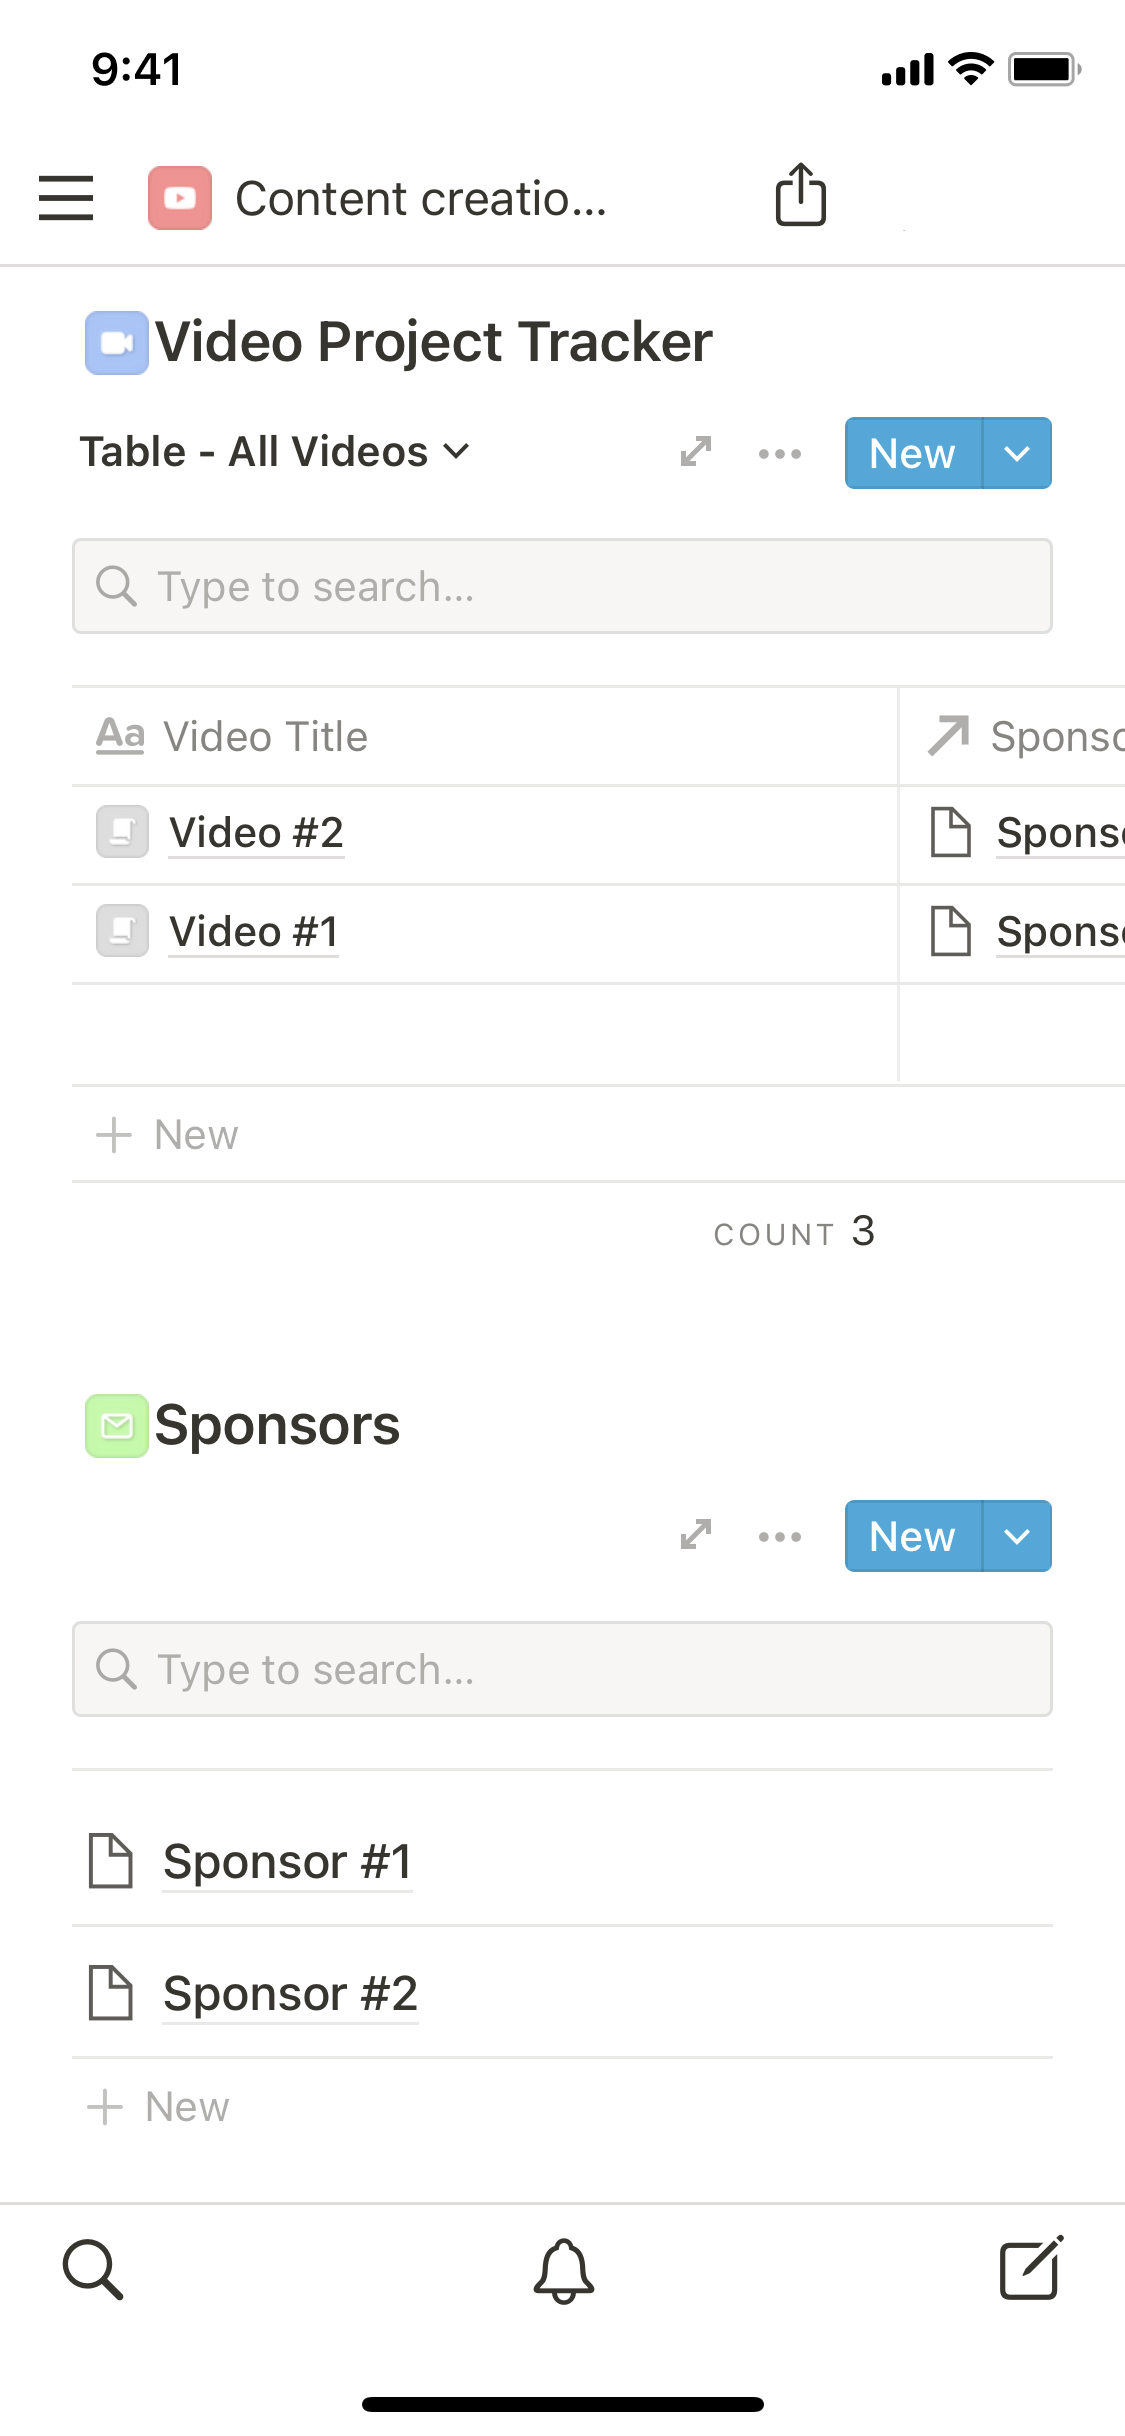1125x2436 pixels.
Task: Open the Video #2 entry
Action: coord(256,833)
